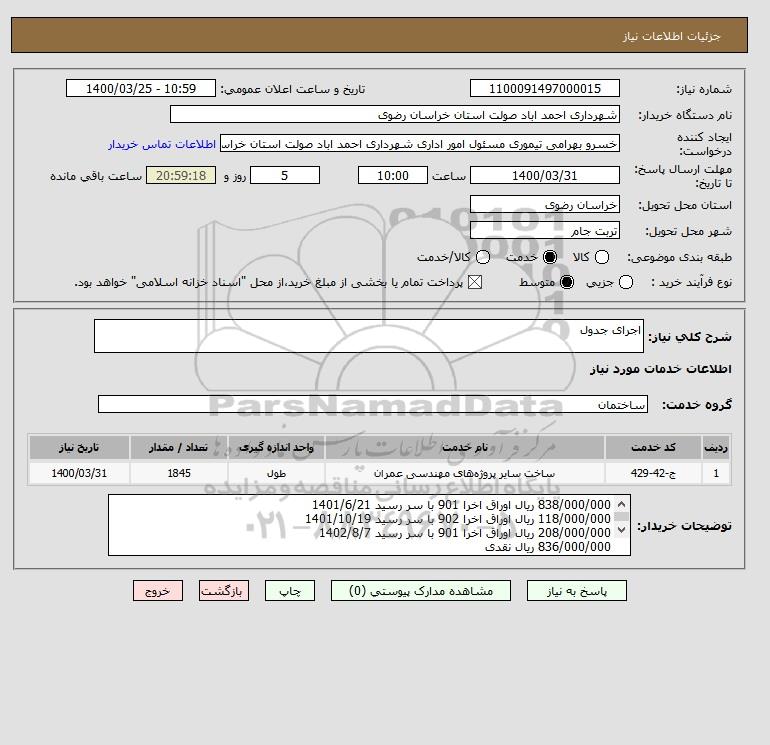Click service name ساخت سایر پروژه‌های مهندسی عمران
Image resolution: width=770 pixels, height=745 pixels.
tap(465, 473)
